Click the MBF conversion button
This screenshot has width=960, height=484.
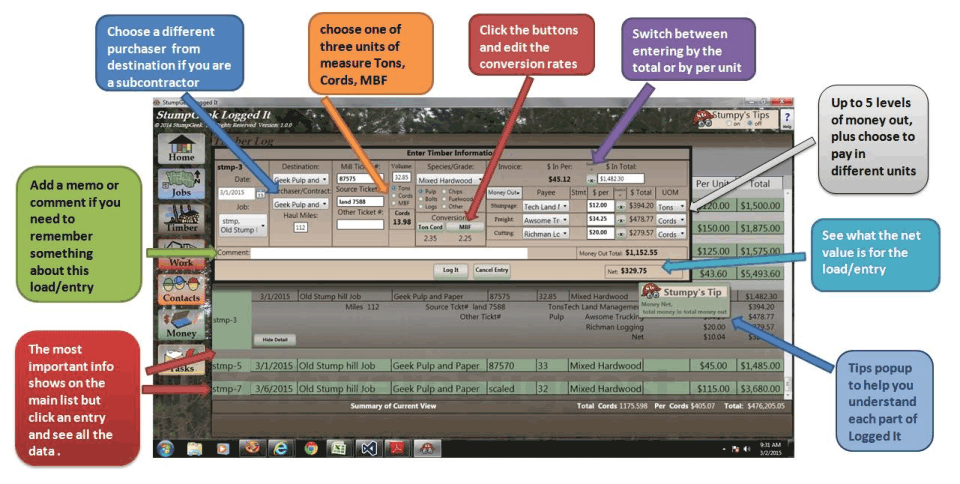[465, 227]
